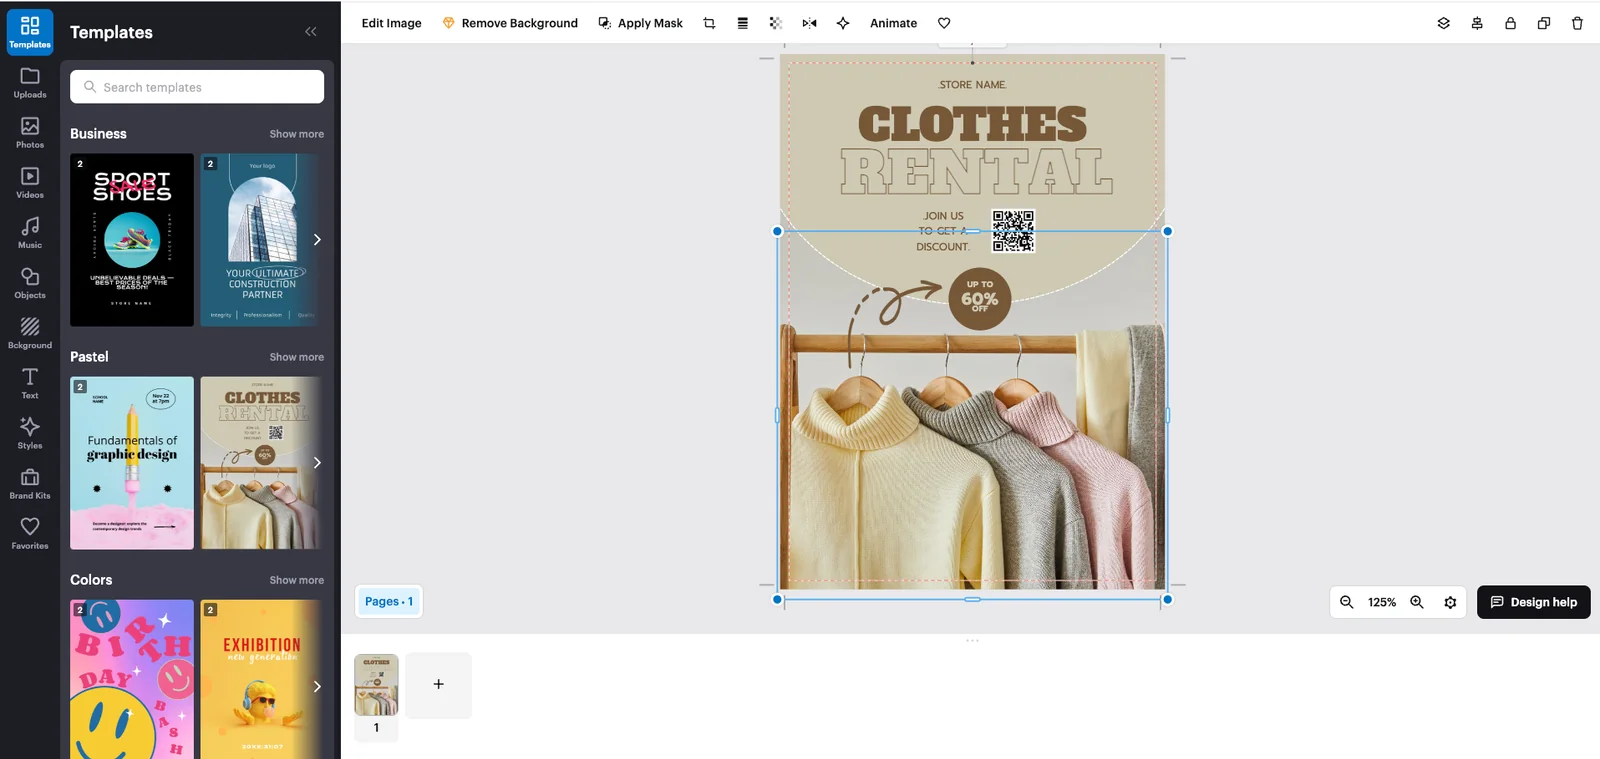
Task: Open the Objects sidebar panel
Action: point(30,283)
